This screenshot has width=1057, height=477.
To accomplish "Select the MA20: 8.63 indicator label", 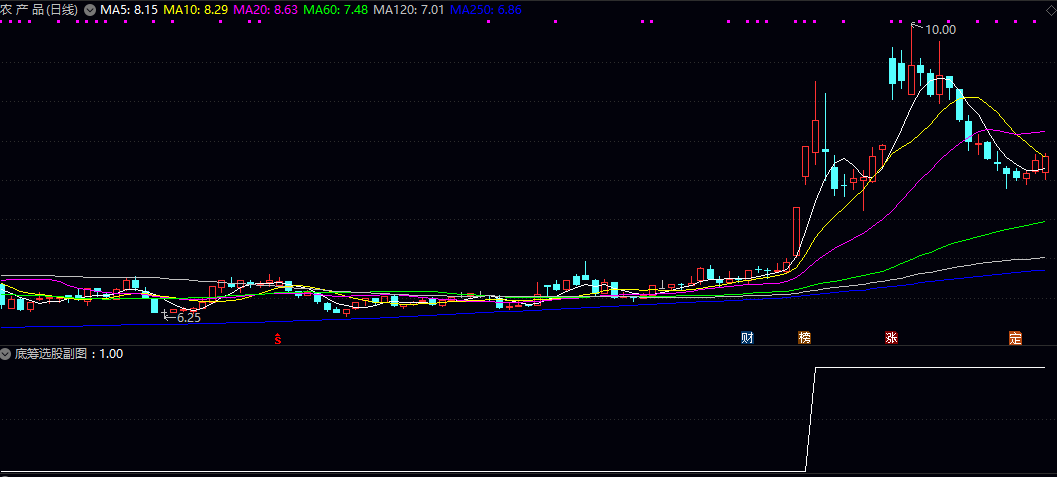I will 266,11.
